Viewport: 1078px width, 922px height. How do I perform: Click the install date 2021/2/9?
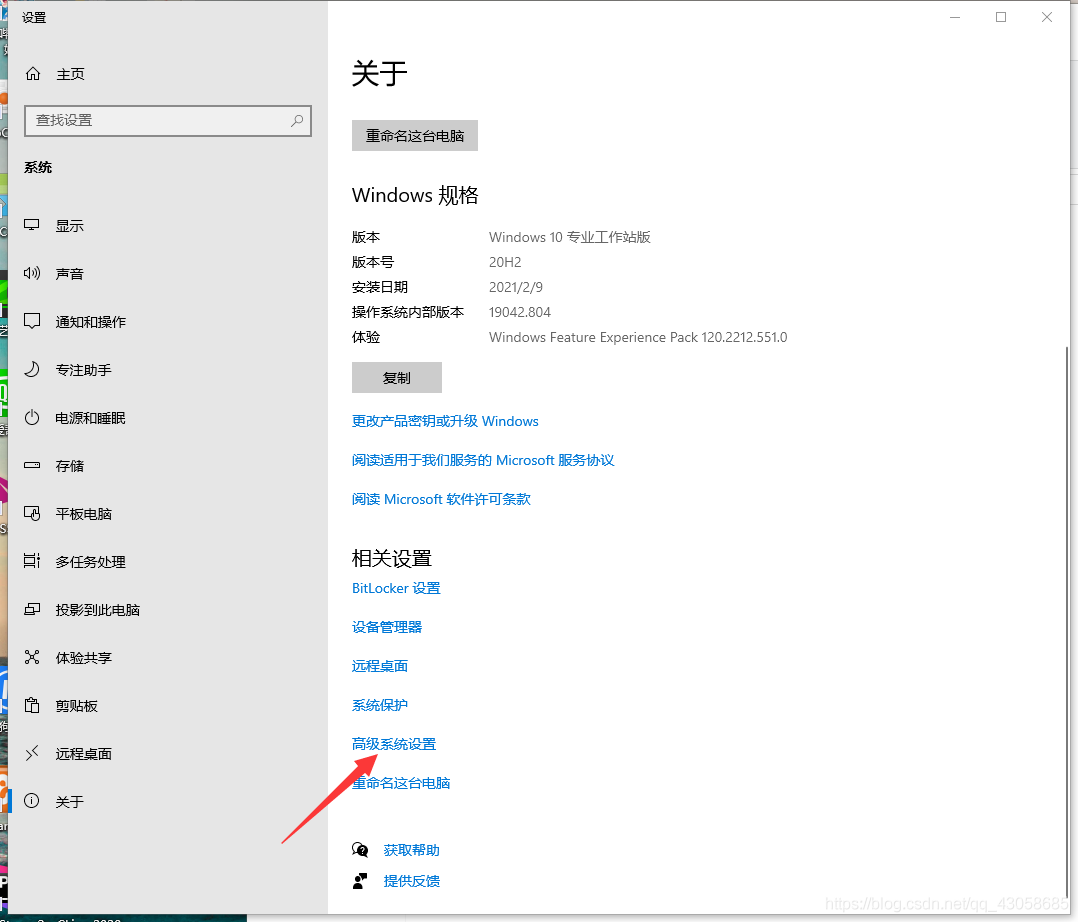click(x=516, y=287)
